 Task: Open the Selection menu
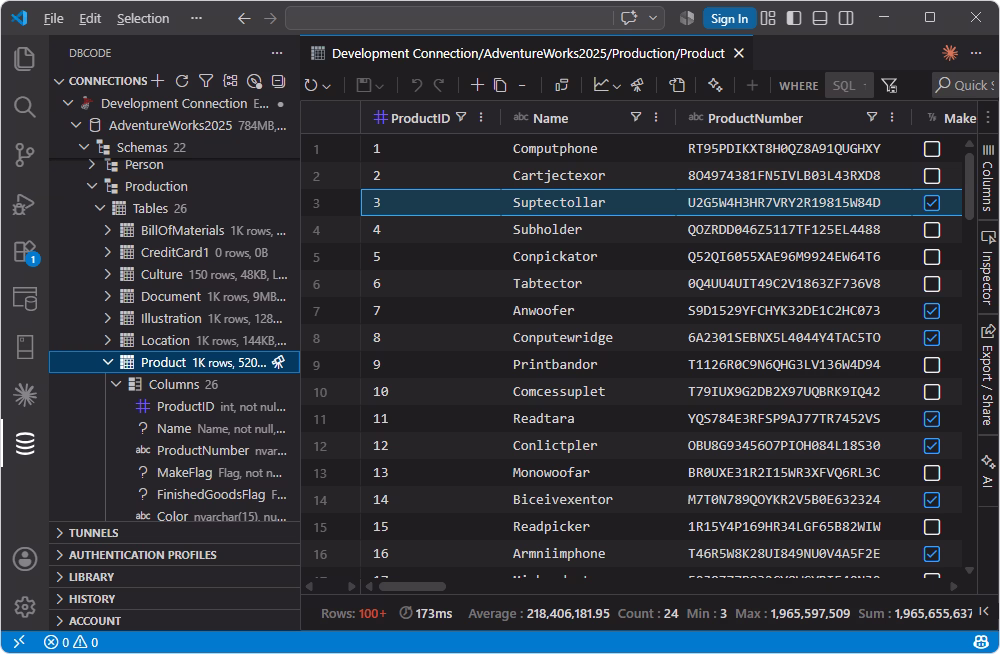tap(143, 19)
